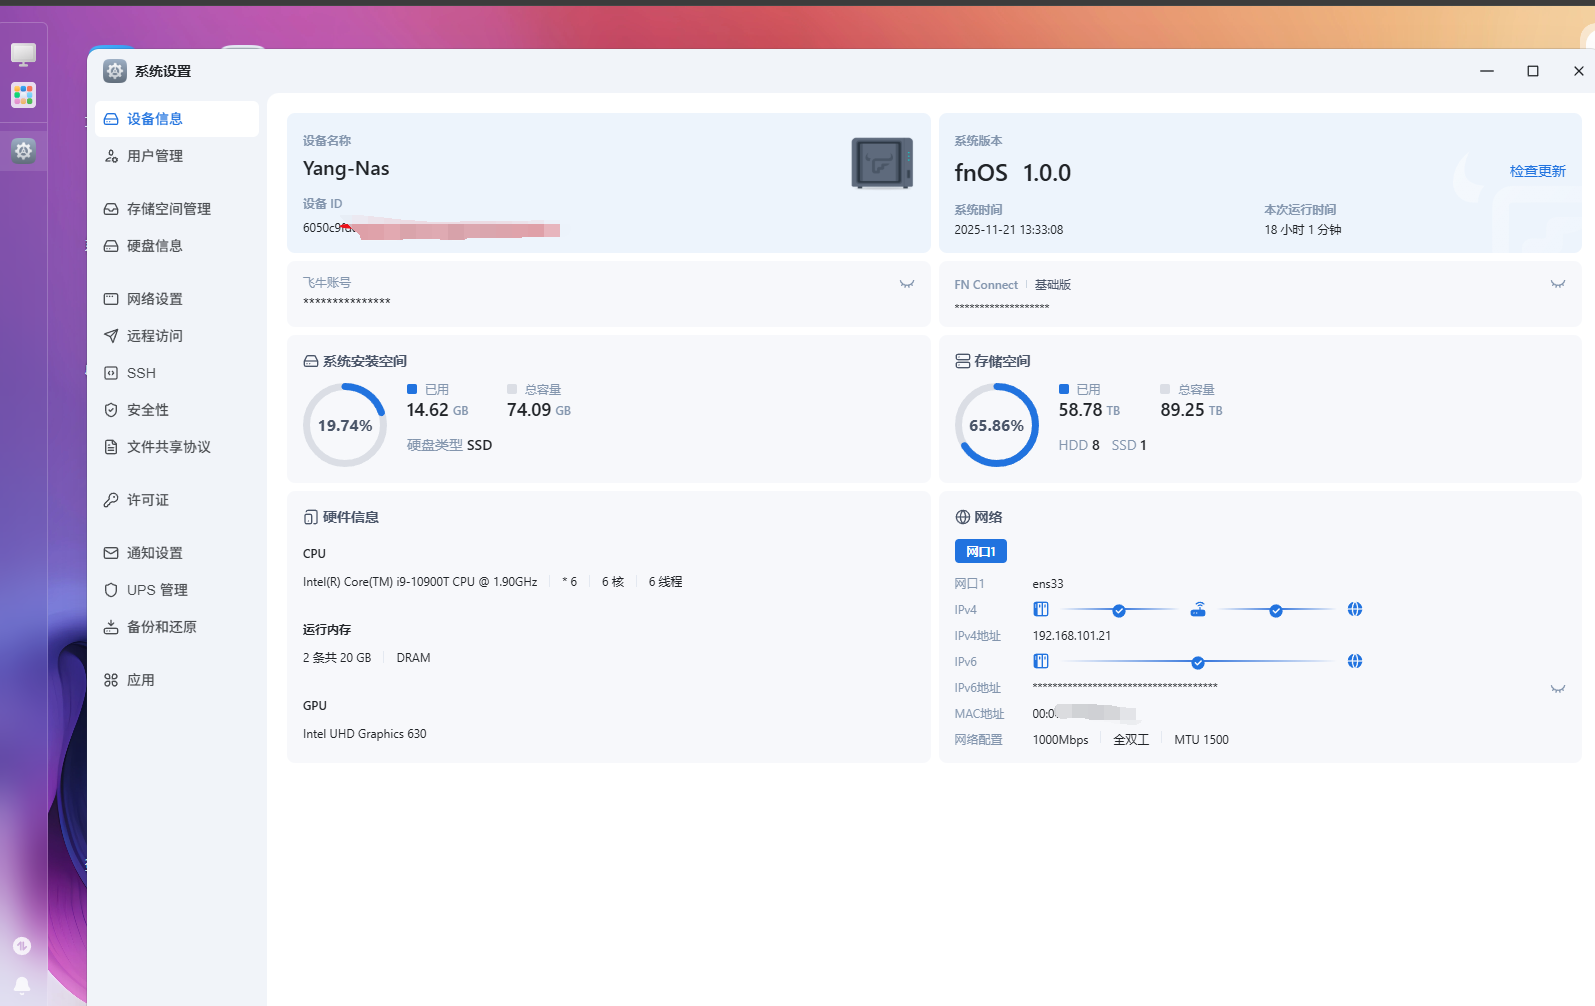Go to 网络设置 in the sidebar
Screen dimensions: 1595x1006
click(154, 299)
